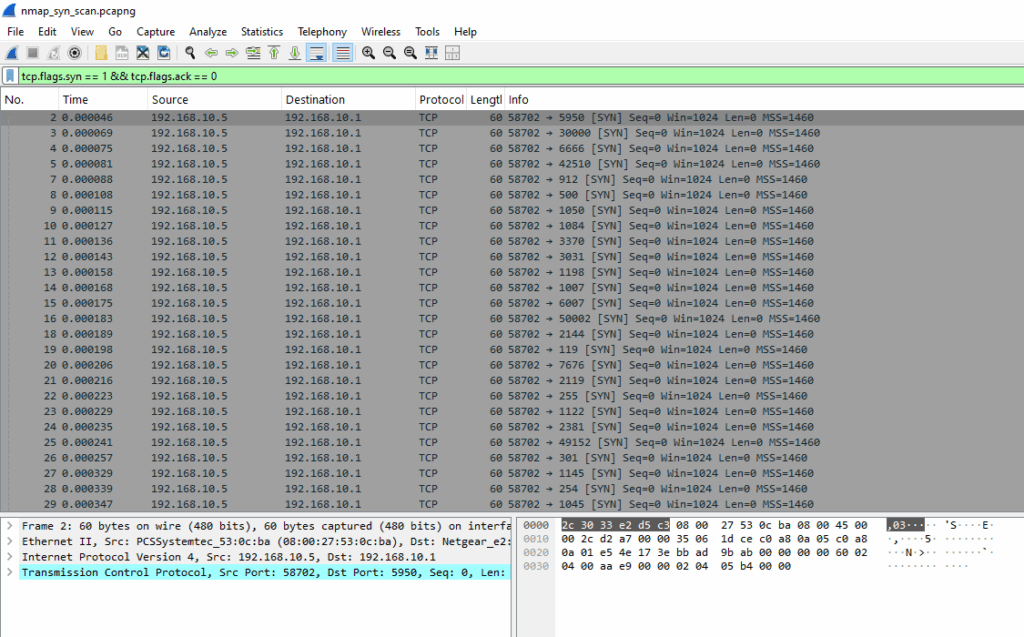
Task: Toggle packet coloring rules button
Action: pyautogui.click(x=342, y=53)
